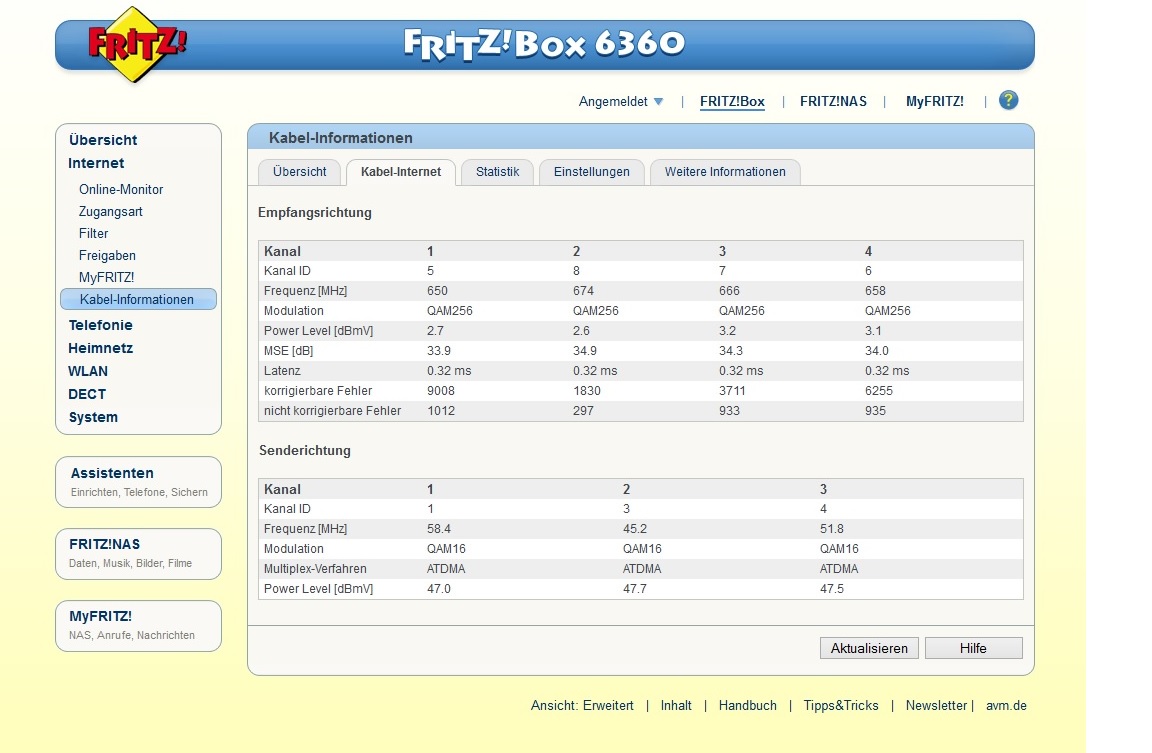This screenshot has height=753, width=1152.
Task: Select the MSE value 34.9
Action: tap(585, 351)
